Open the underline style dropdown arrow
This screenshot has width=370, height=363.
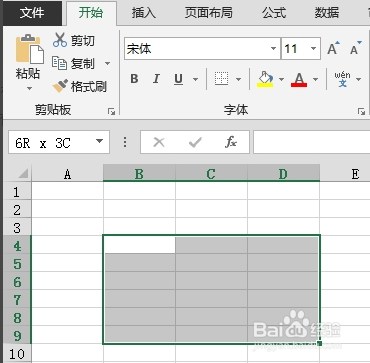[196, 79]
